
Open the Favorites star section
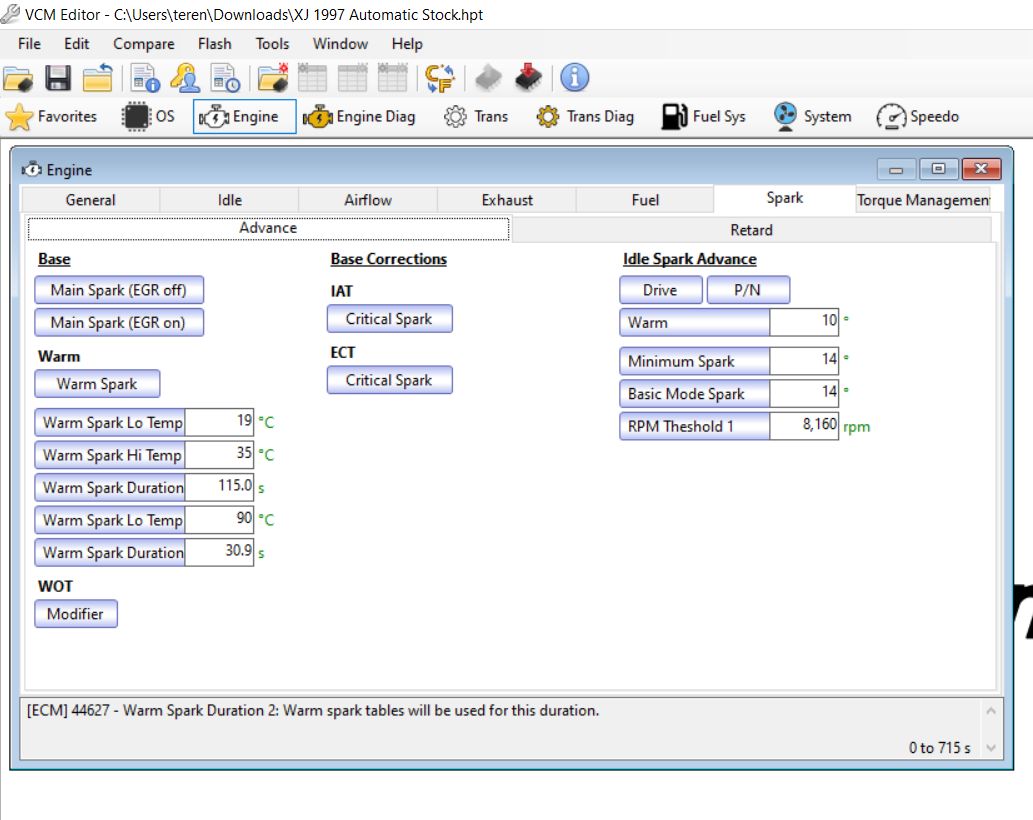52,117
